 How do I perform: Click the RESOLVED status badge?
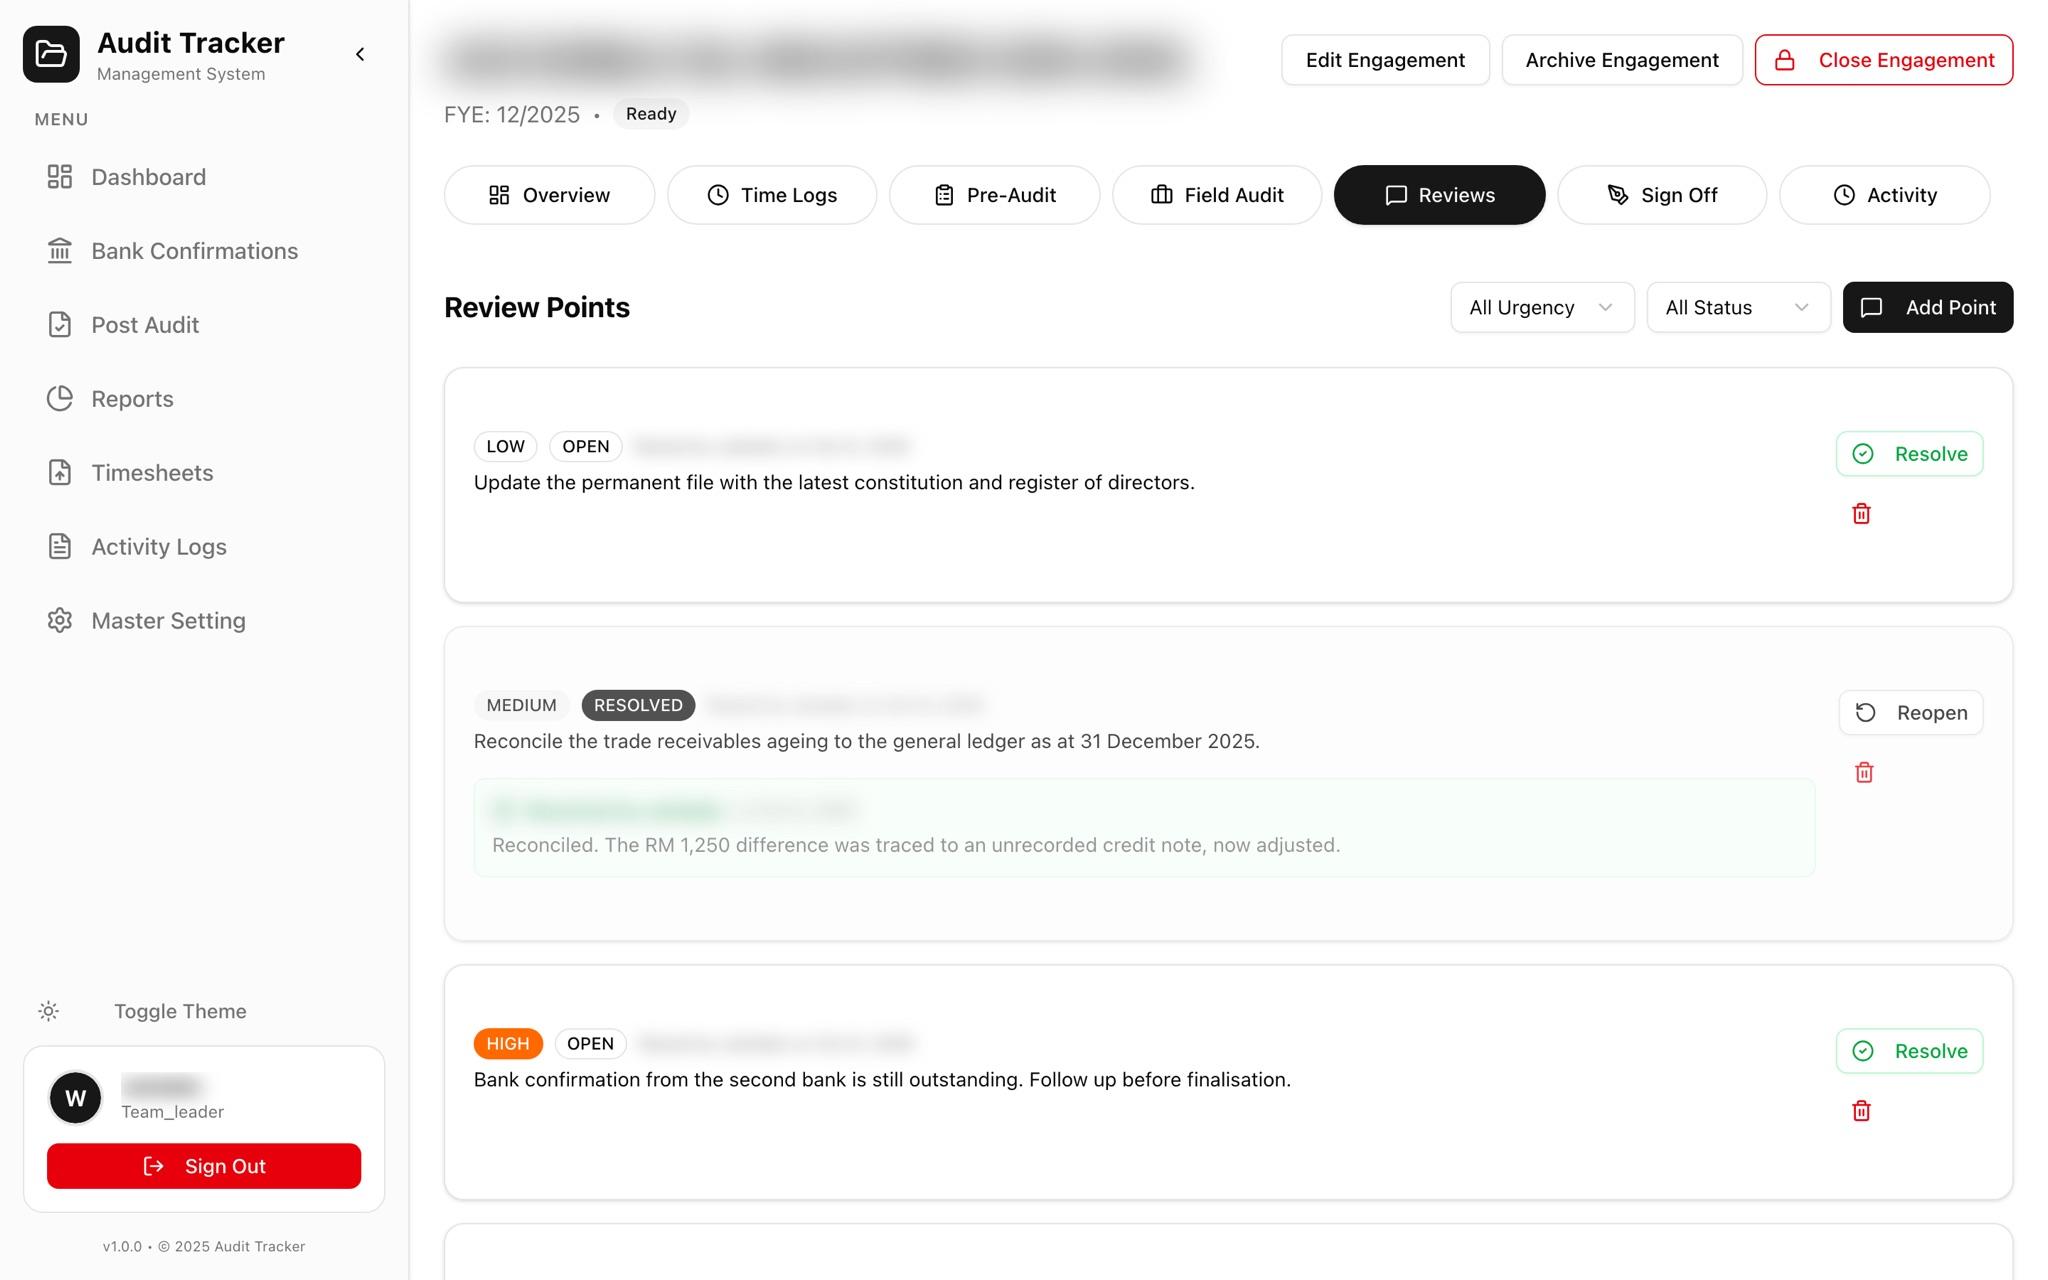point(638,705)
